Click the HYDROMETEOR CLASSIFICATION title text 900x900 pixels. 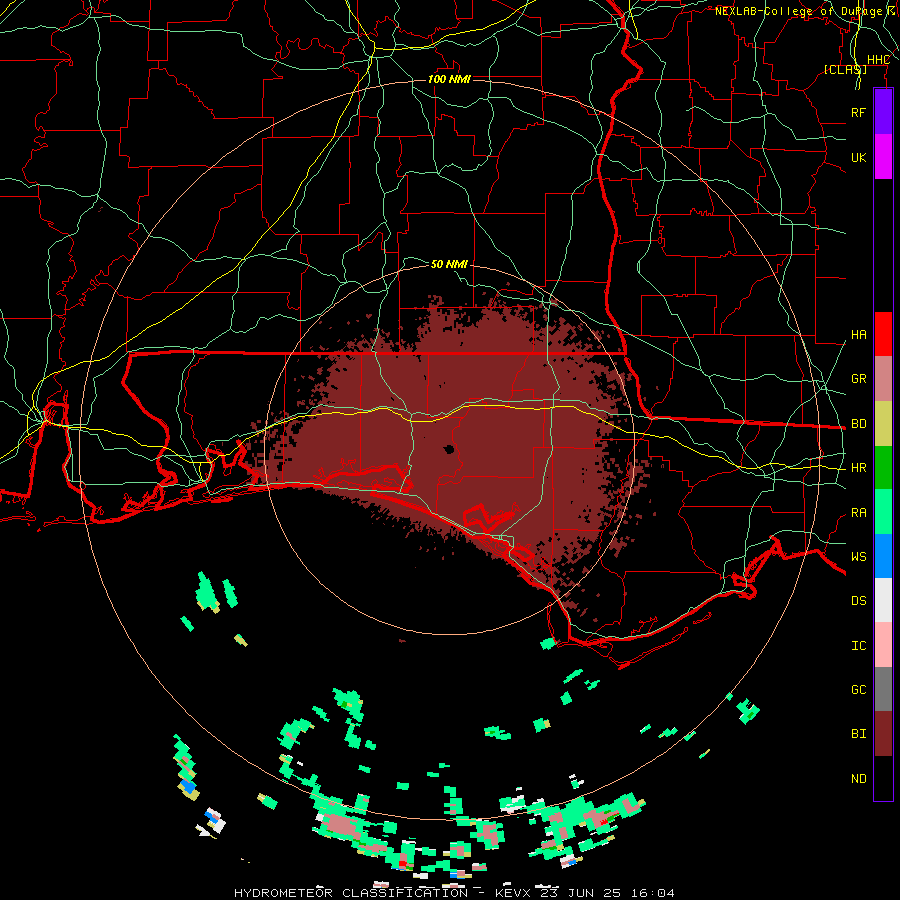point(351,893)
